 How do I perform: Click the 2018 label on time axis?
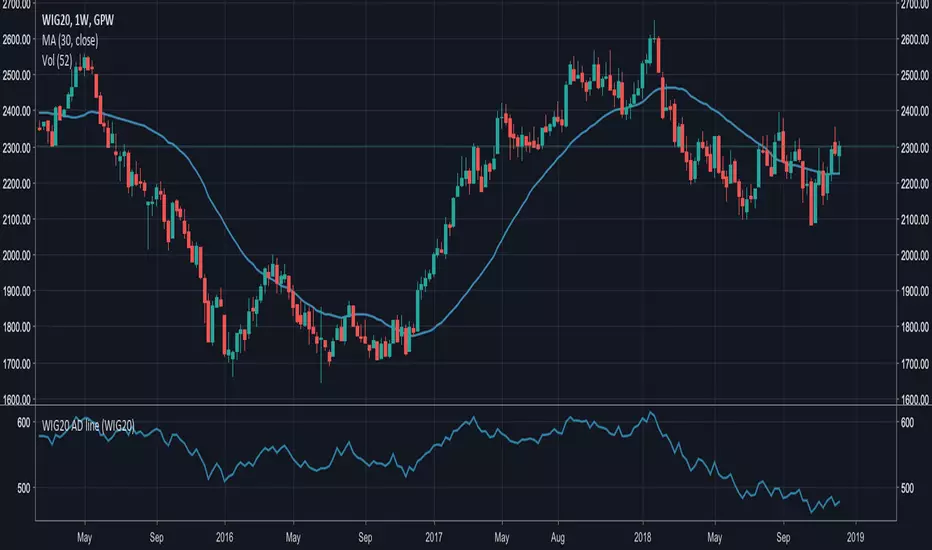(x=642, y=538)
